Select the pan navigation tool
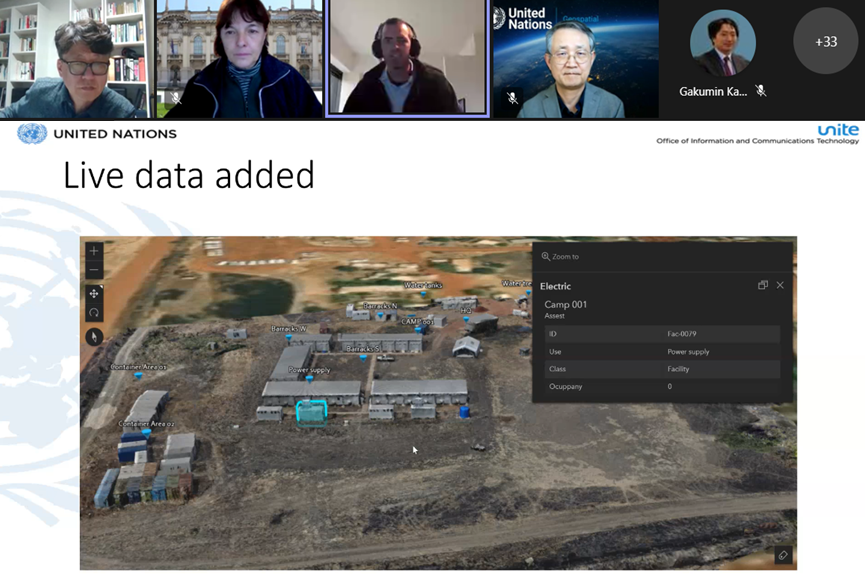This screenshot has width=865, height=574. click(x=94, y=293)
